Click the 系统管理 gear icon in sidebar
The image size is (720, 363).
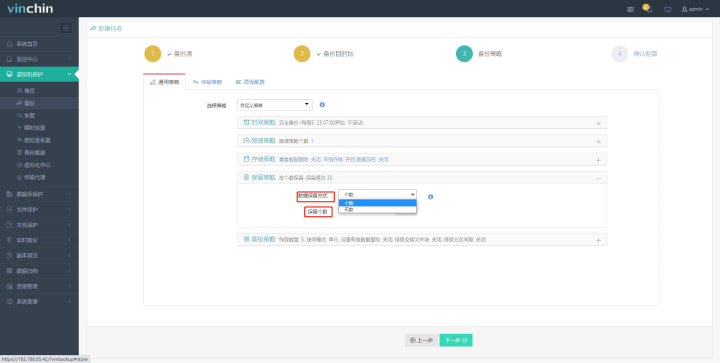[10, 302]
